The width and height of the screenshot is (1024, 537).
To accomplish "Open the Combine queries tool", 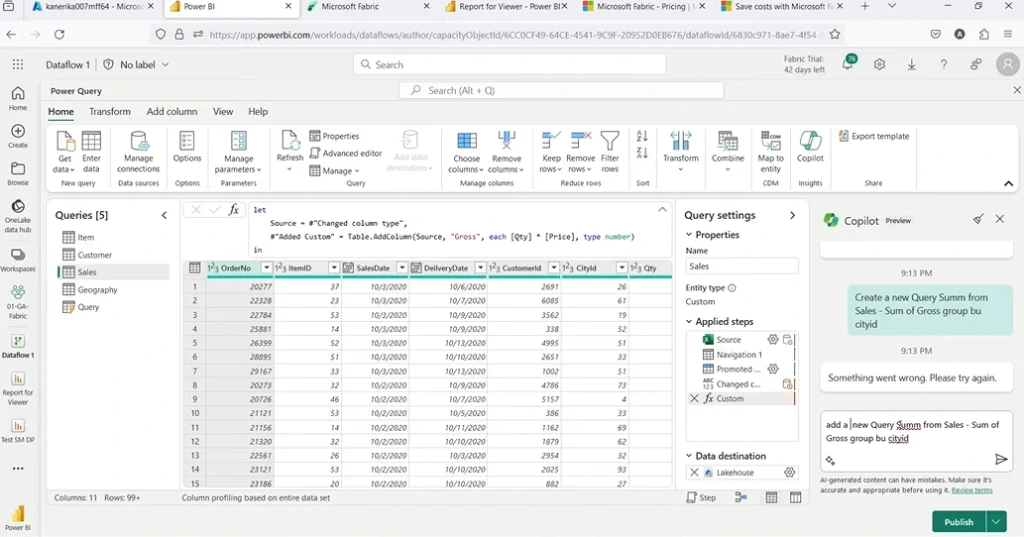I will coord(728,152).
